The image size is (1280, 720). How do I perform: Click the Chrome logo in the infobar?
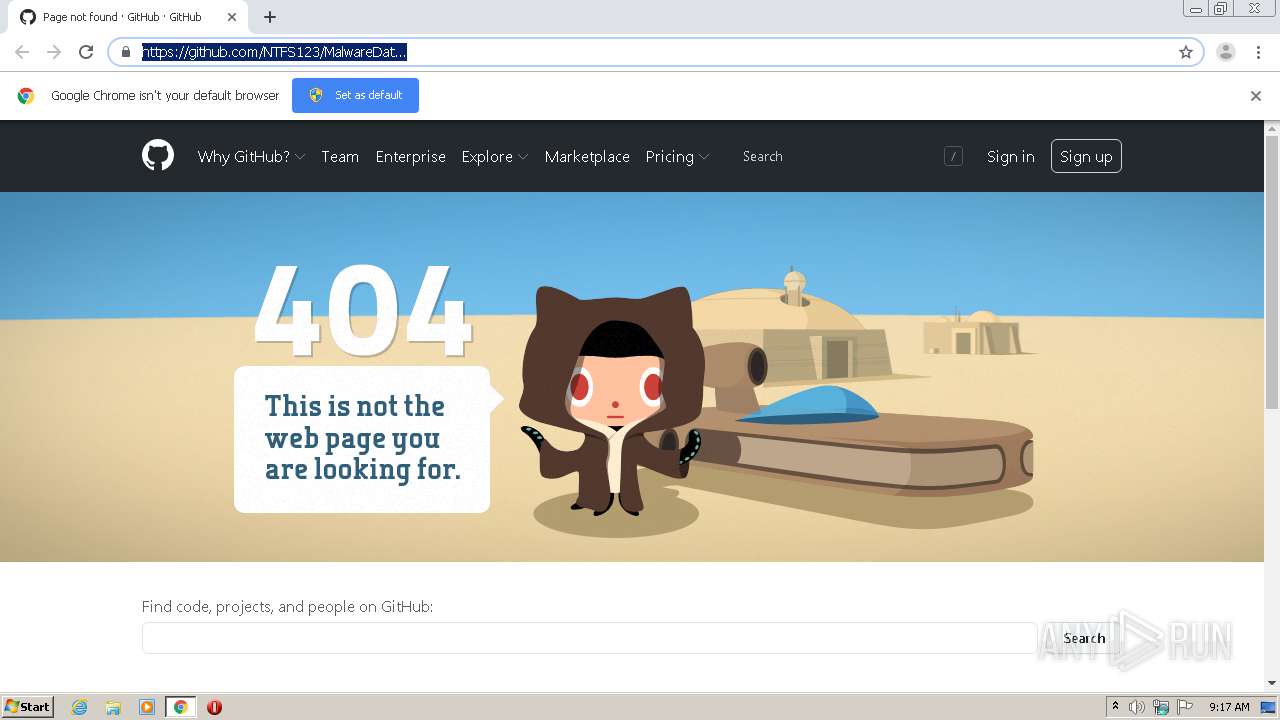(26, 96)
